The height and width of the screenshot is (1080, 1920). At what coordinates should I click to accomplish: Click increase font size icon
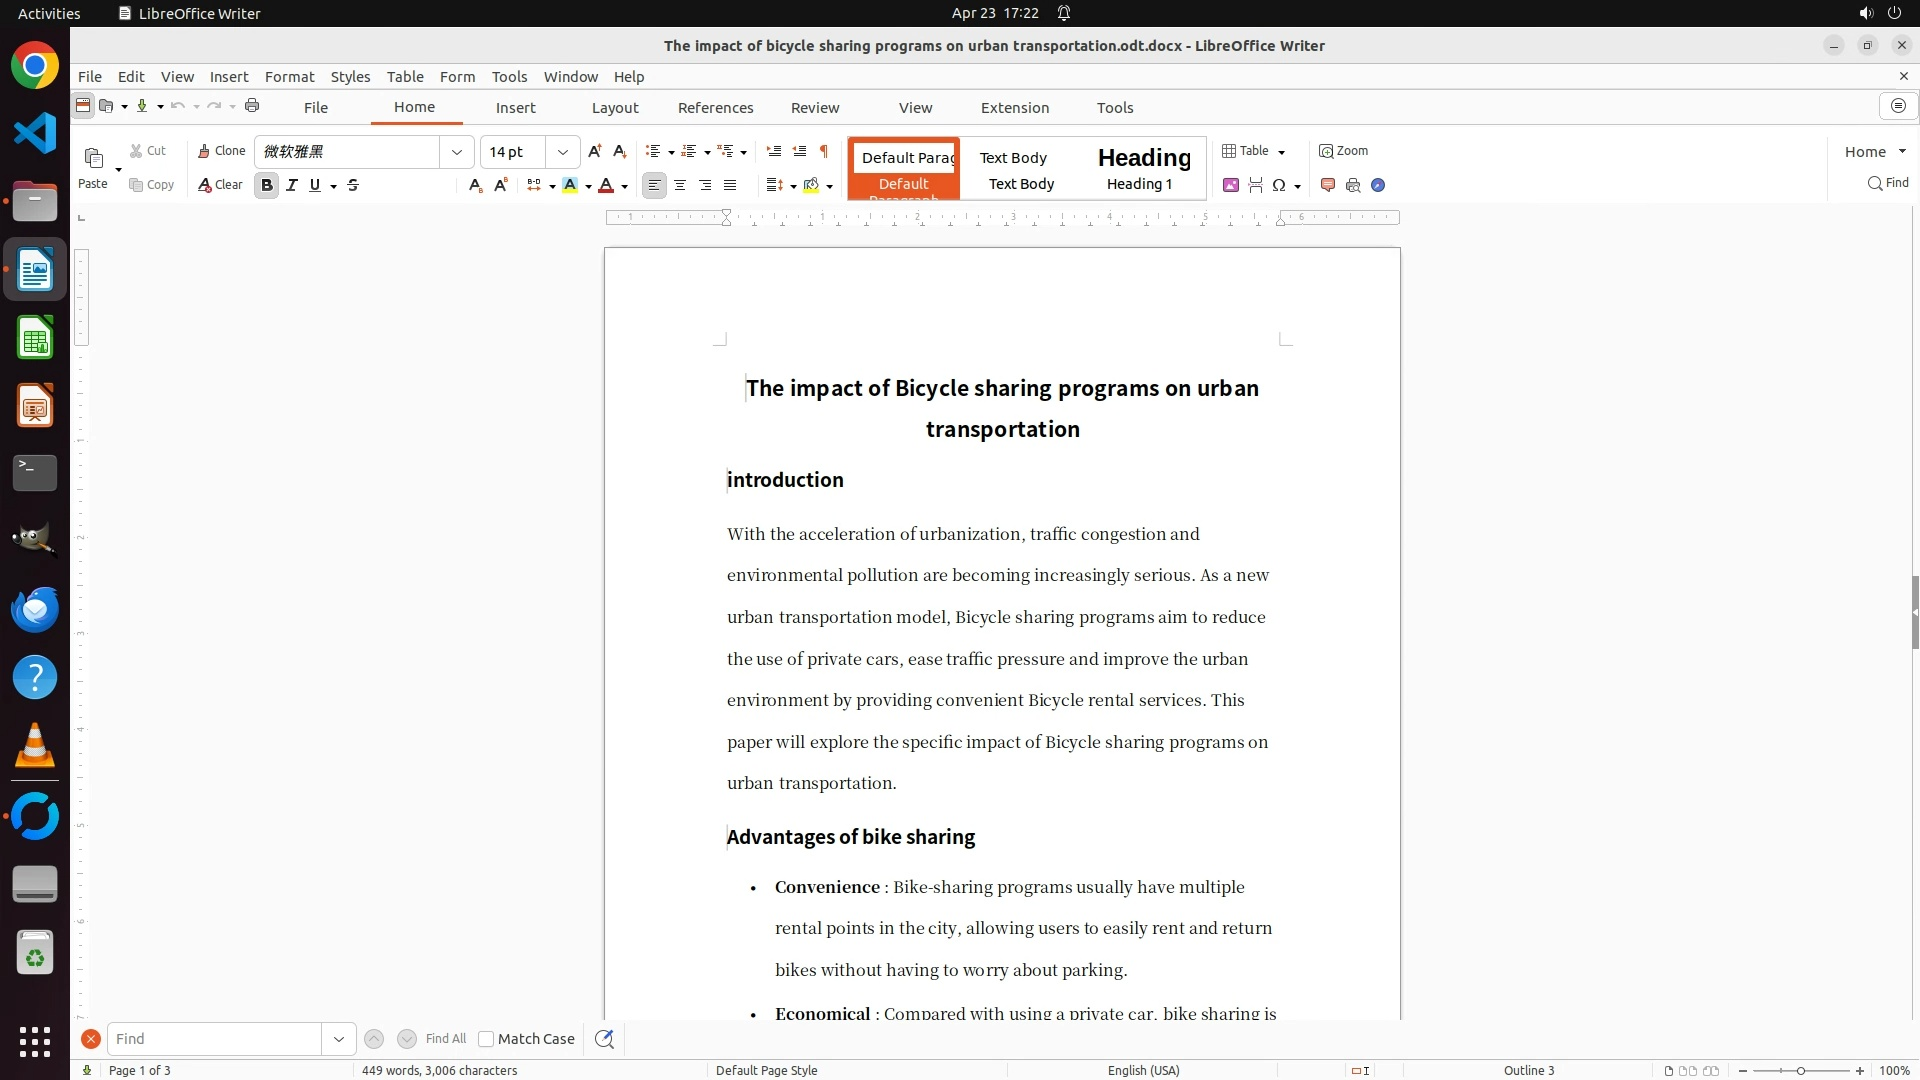coord(595,151)
